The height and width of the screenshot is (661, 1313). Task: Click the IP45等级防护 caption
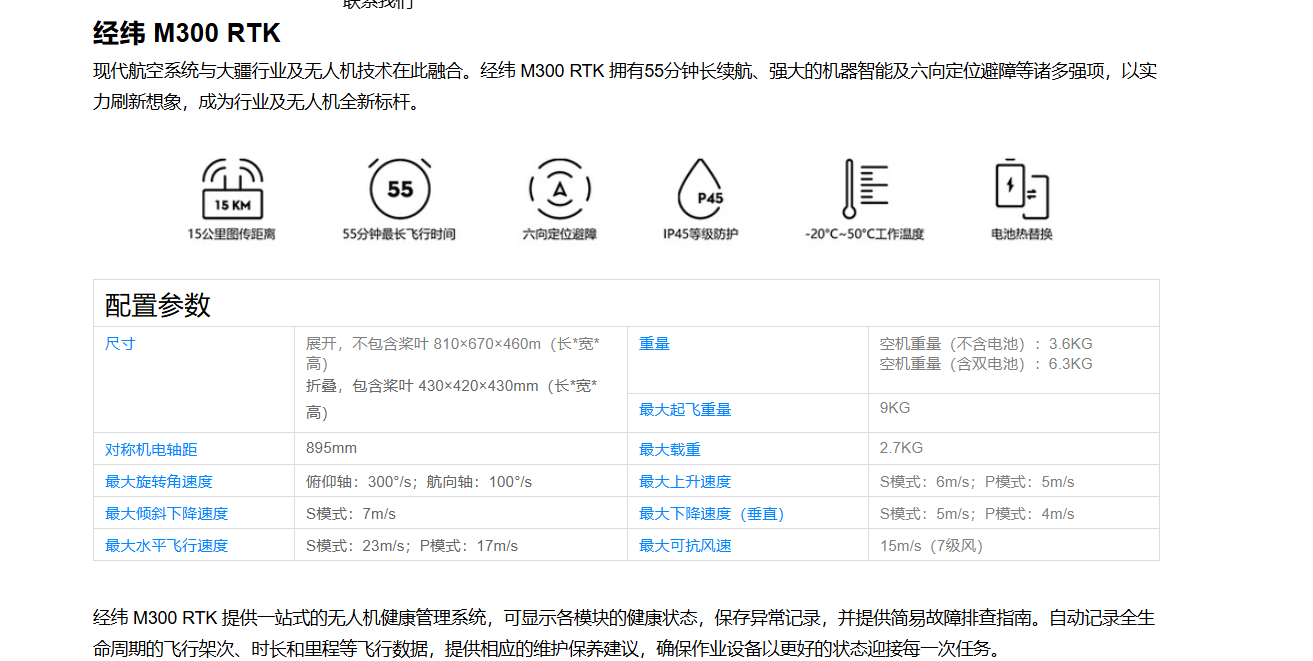click(x=701, y=234)
